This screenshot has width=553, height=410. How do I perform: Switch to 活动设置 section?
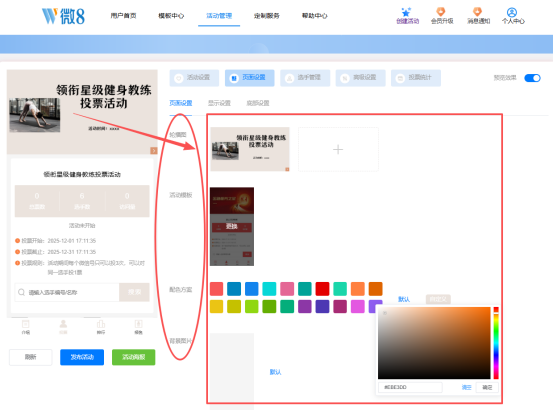194,78
